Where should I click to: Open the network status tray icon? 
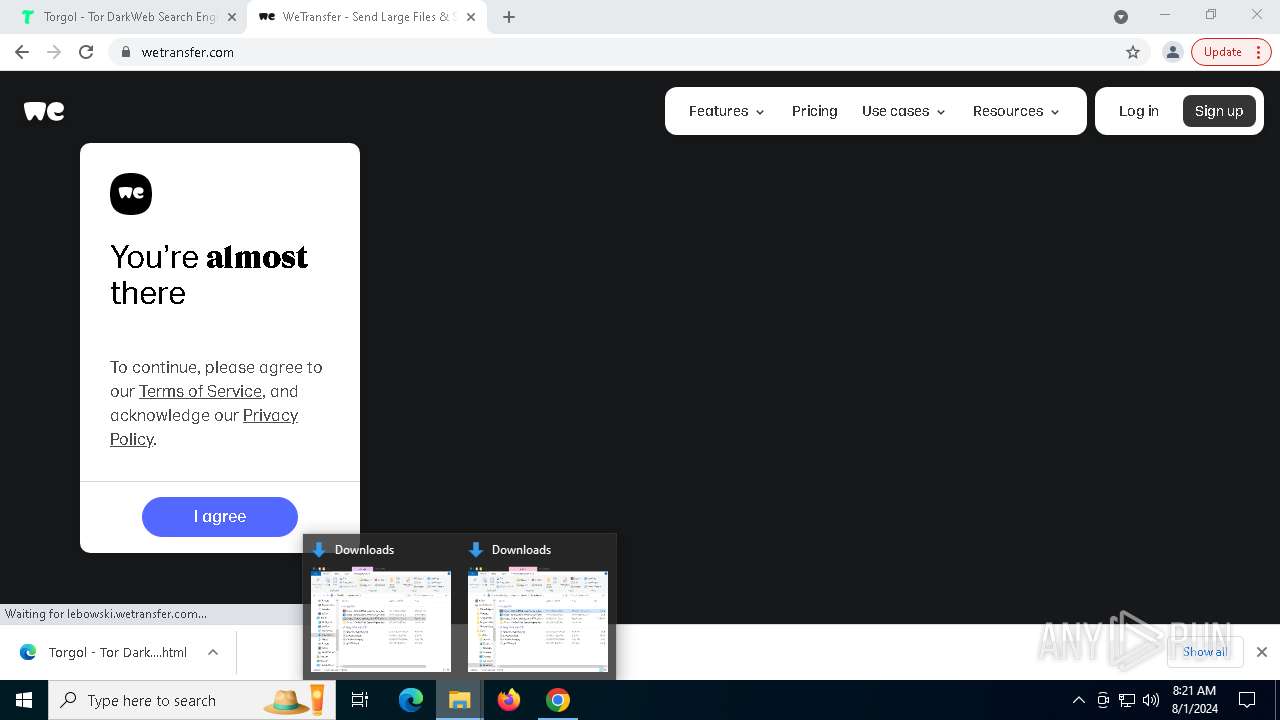[1127, 700]
